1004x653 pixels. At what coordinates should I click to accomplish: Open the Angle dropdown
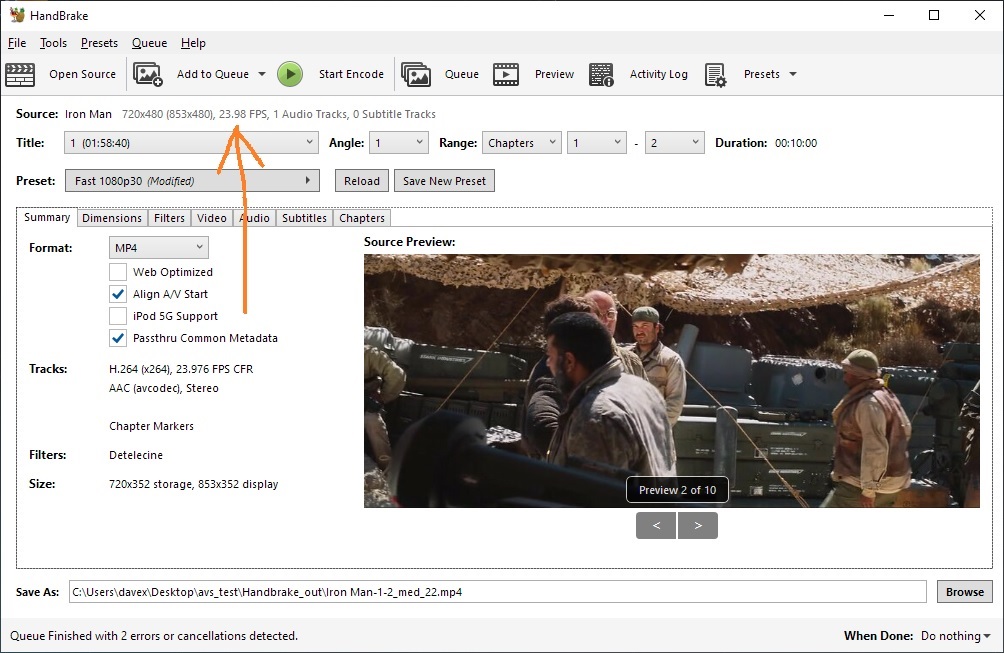click(x=399, y=143)
